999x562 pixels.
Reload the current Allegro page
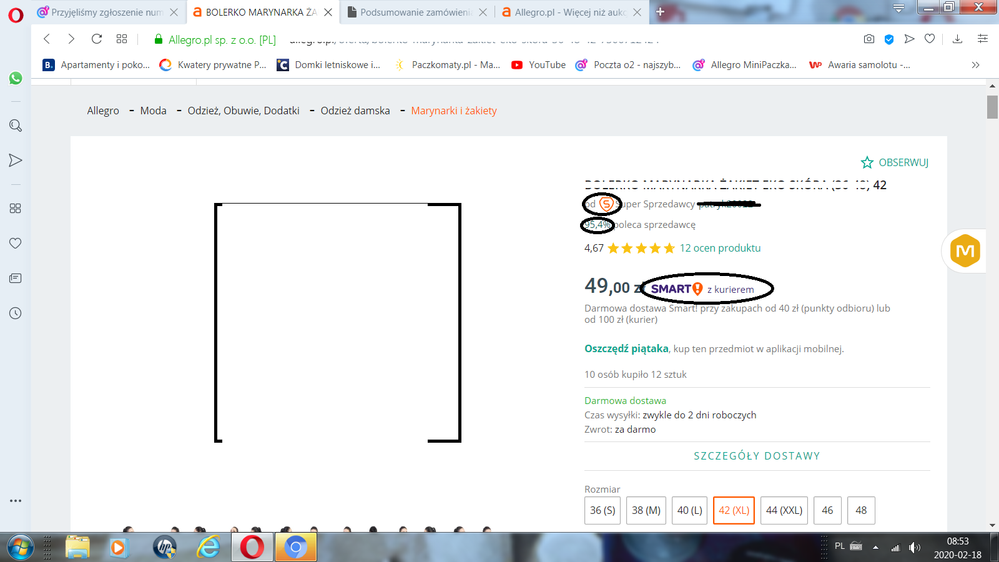96,39
